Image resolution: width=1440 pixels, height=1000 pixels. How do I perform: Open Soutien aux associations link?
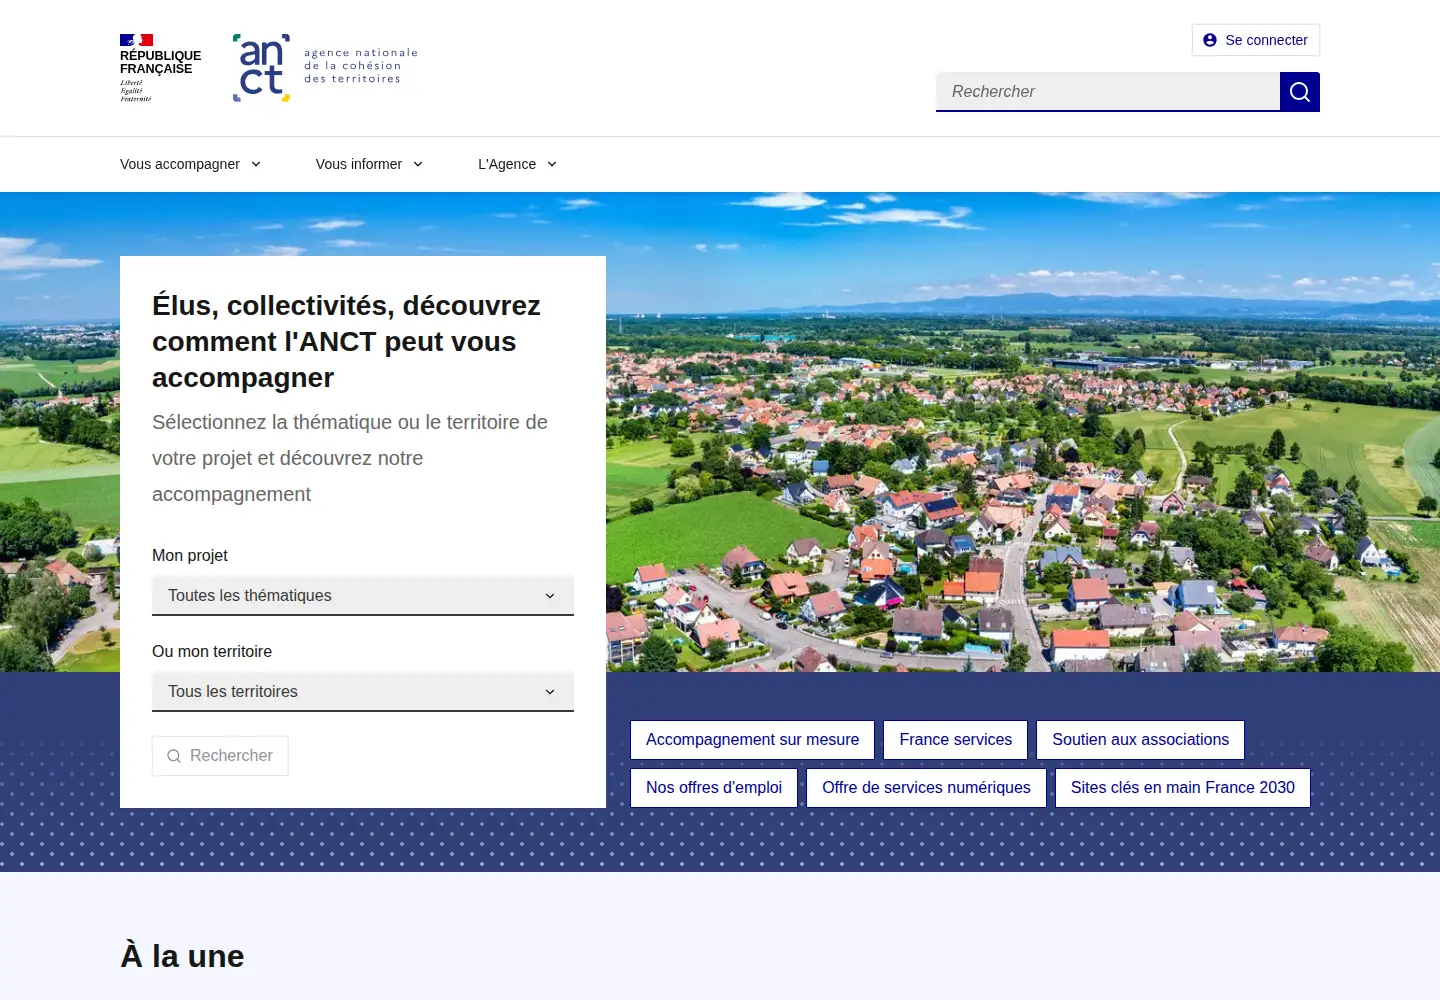point(1140,740)
